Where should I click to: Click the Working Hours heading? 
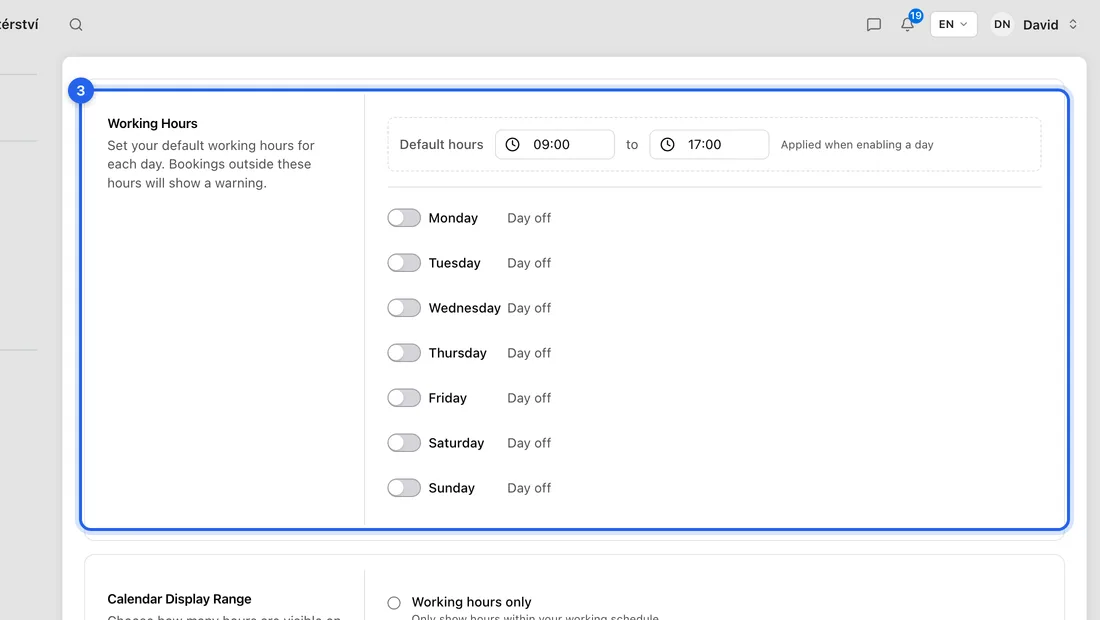[x=152, y=123]
